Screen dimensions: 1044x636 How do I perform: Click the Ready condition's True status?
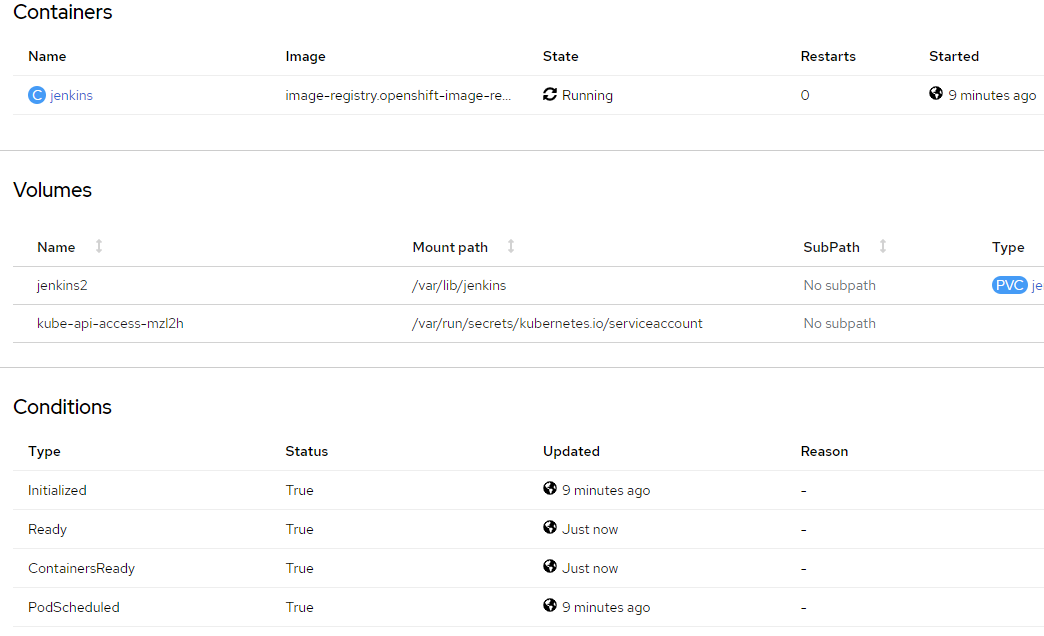point(298,528)
